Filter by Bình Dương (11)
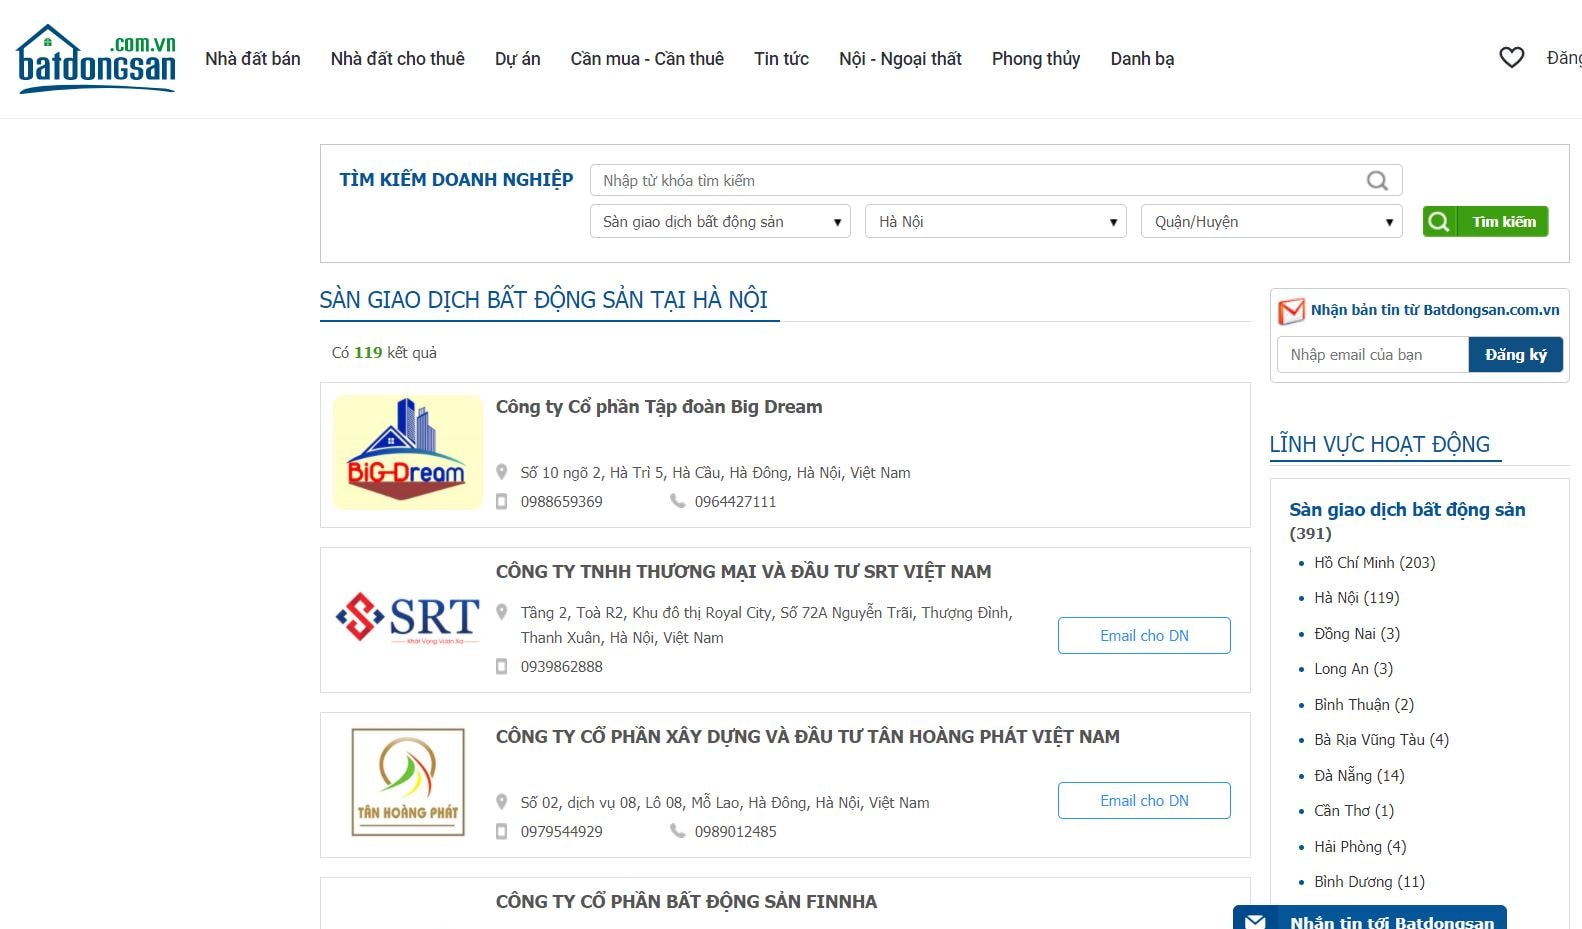The image size is (1582, 929). 1370,882
